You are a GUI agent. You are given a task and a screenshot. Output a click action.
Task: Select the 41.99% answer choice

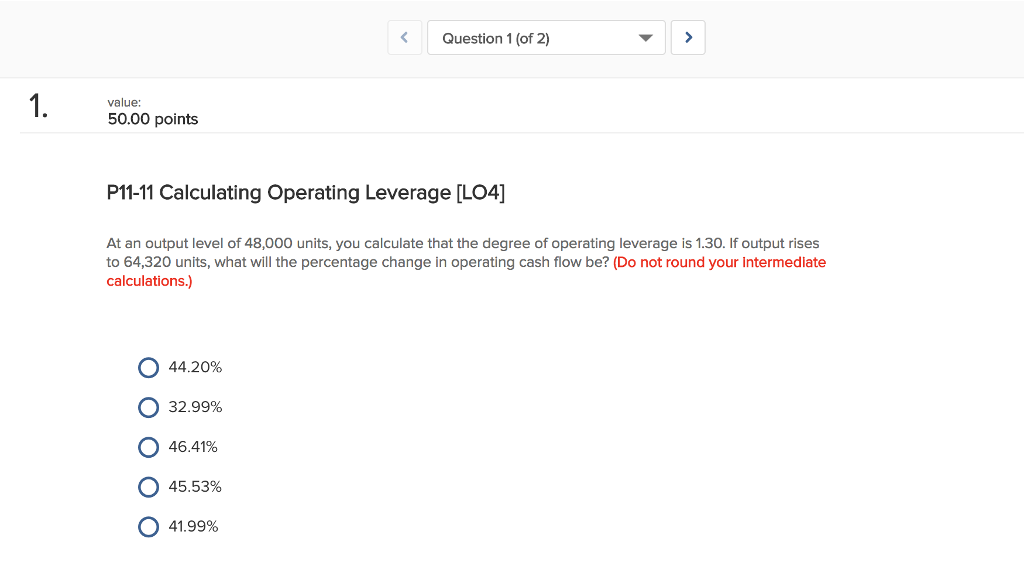(x=149, y=527)
